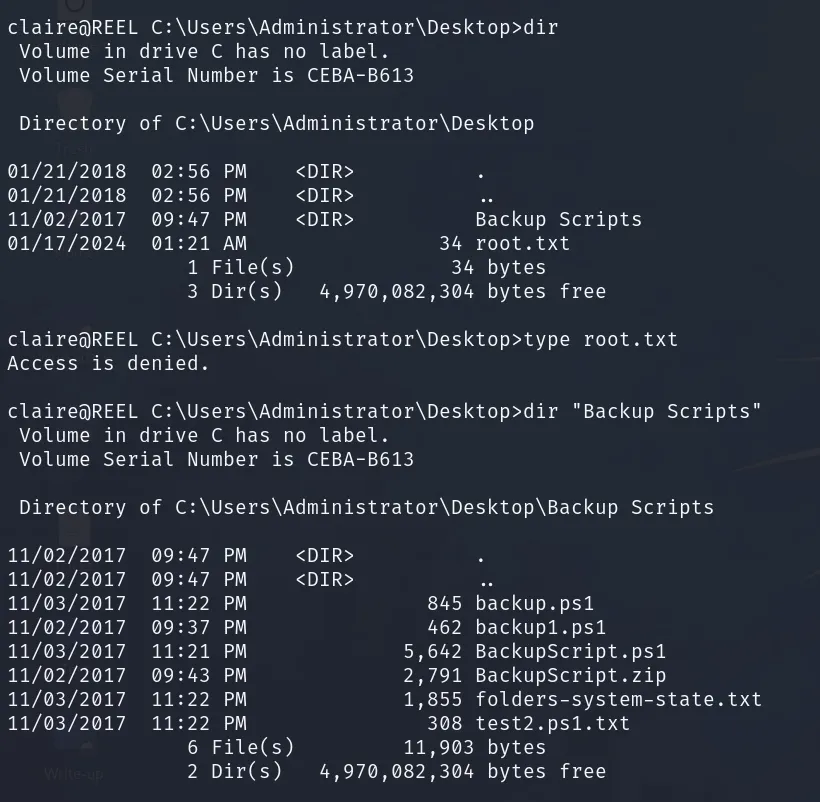Click the '1 File(s)' summary text

(x=241, y=268)
